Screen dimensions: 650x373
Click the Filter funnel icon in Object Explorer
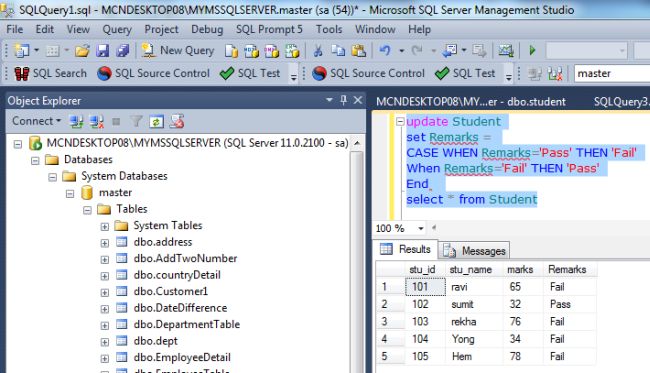pyautogui.click(x=136, y=121)
